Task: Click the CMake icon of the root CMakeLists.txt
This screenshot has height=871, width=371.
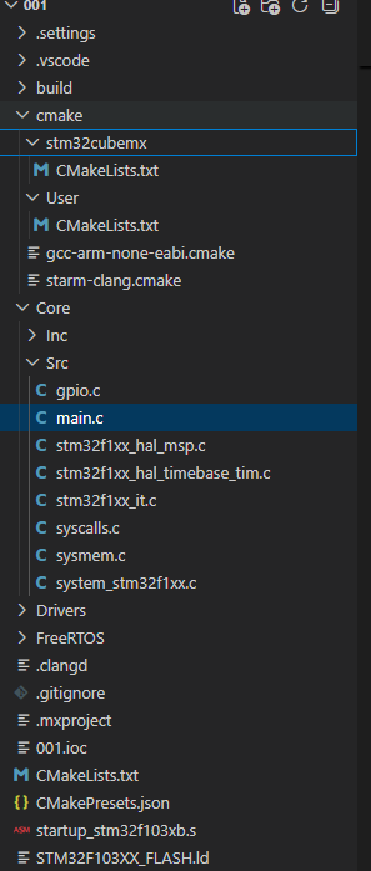Action: click(x=22, y=775)
